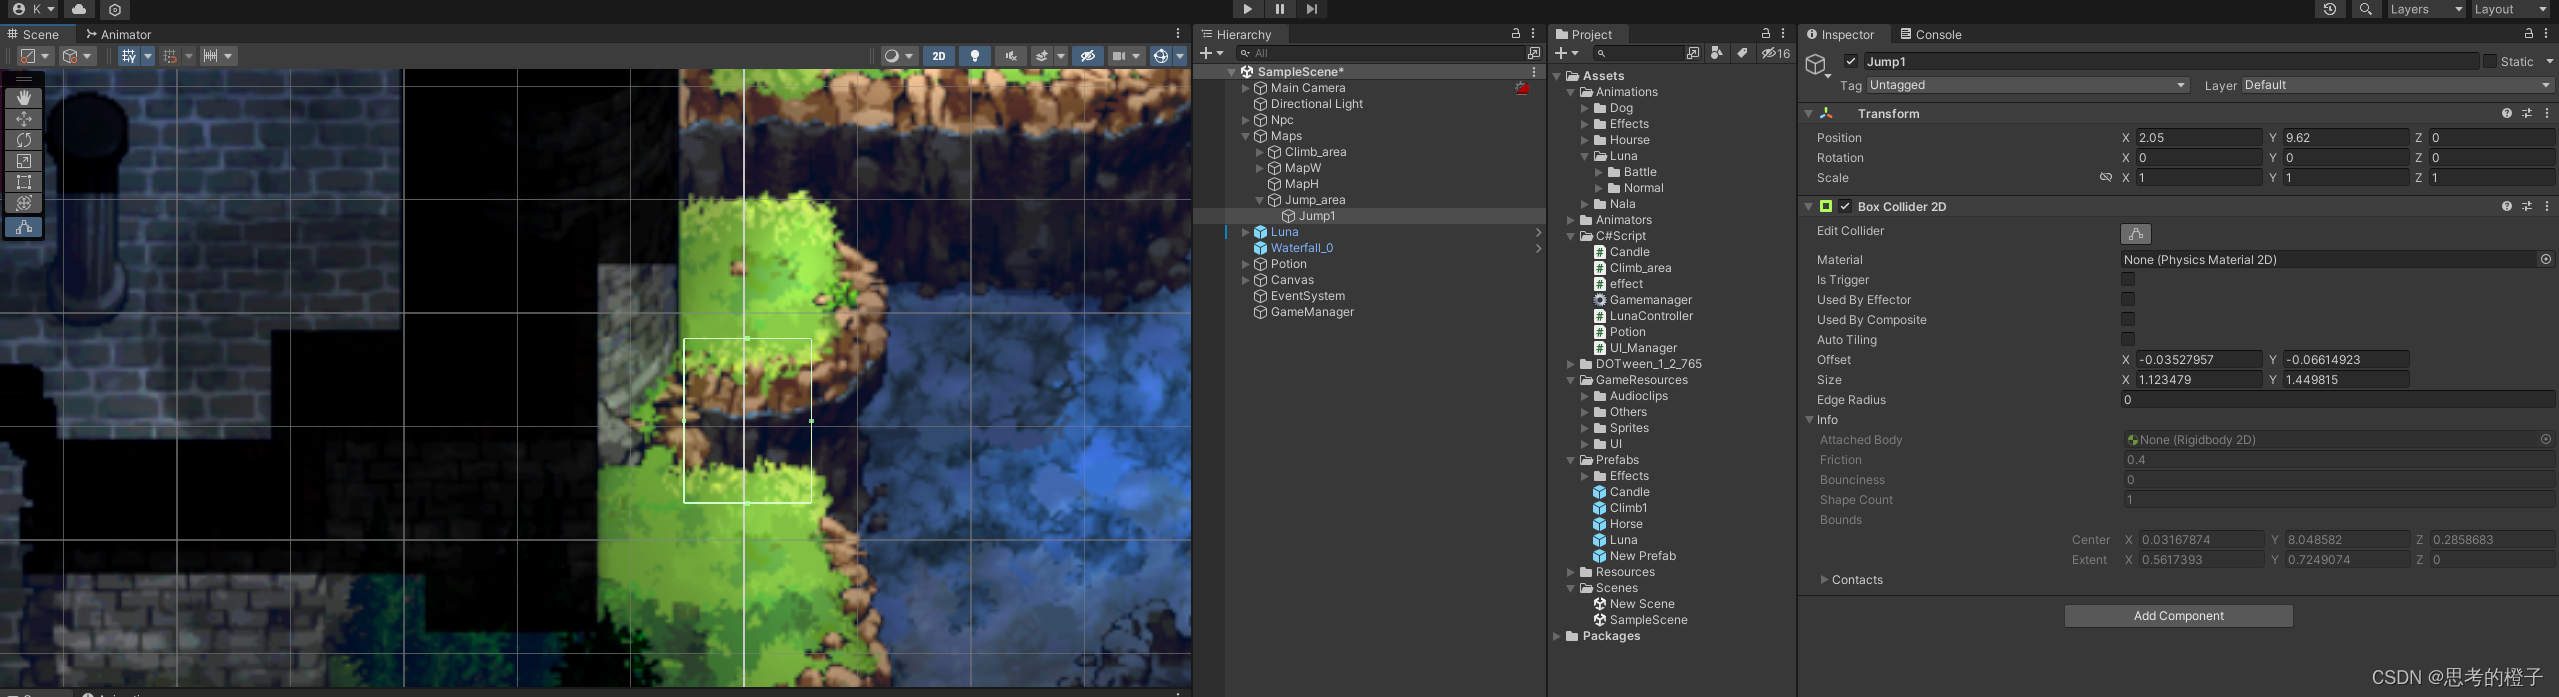Activate the Edit Bounding Volume custom tool
The width and height of the screenshot is (2559, 697).
coord(24,227)
